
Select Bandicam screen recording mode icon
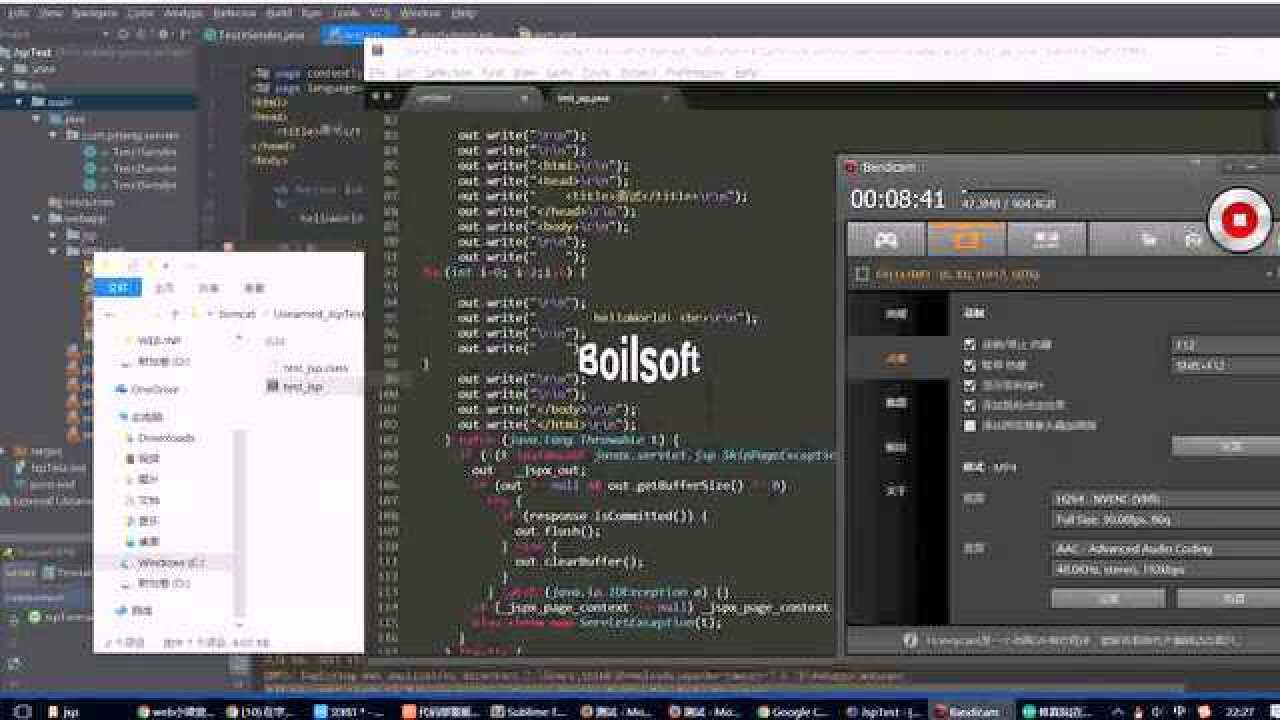click(x=966, y=240)
